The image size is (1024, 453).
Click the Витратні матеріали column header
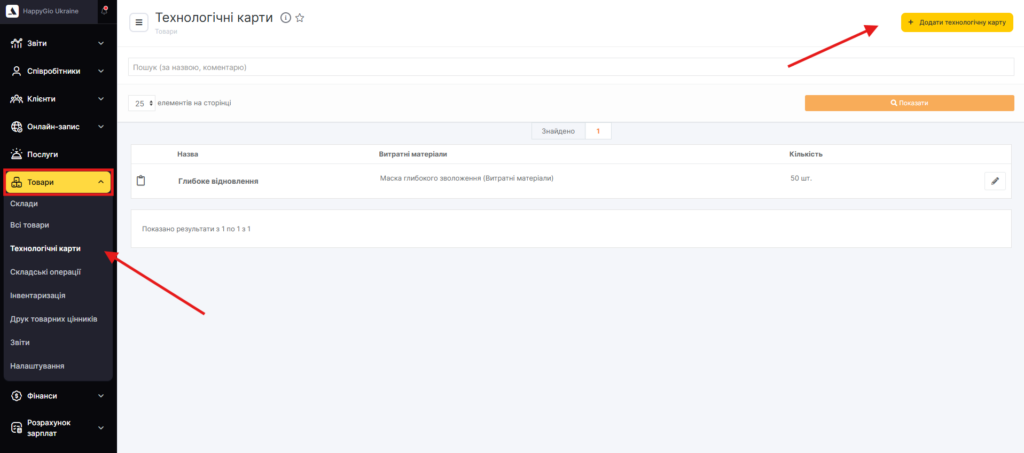(x=413, y=154)
